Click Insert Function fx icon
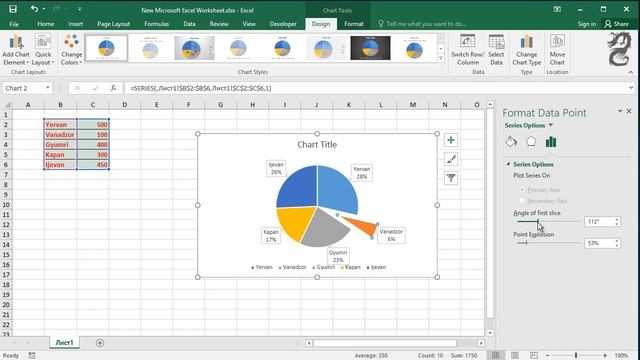The height and width of the screenshot is (360, 640). 113,88
